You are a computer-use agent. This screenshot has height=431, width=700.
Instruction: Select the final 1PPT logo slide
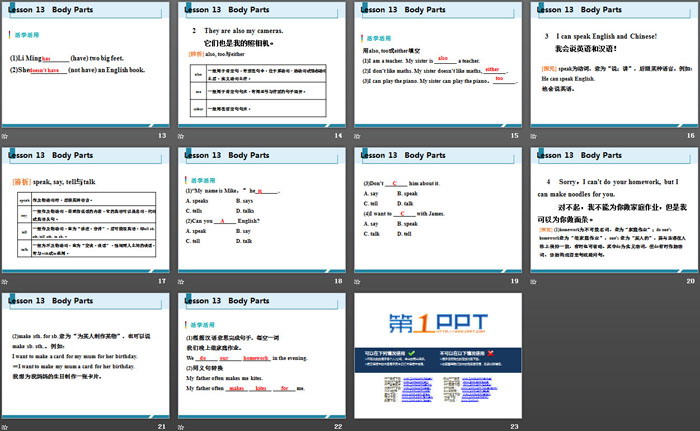437,354
